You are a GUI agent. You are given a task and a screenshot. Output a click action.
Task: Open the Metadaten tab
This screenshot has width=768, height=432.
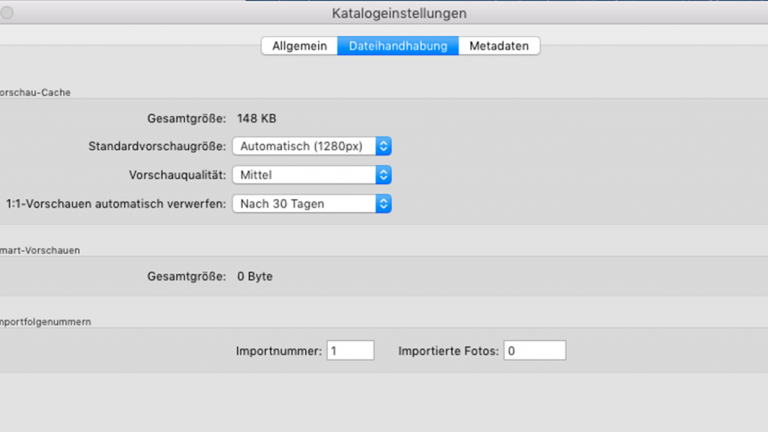499,46
